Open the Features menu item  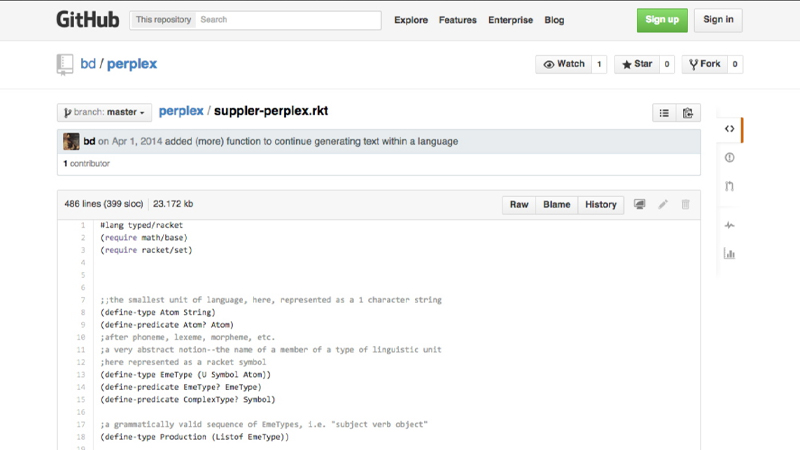(x=458, y=20)
